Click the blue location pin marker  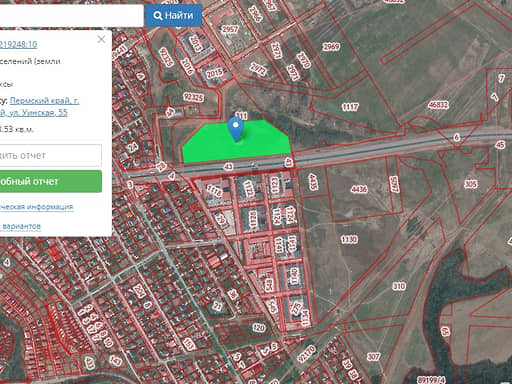tap(236, 129)
